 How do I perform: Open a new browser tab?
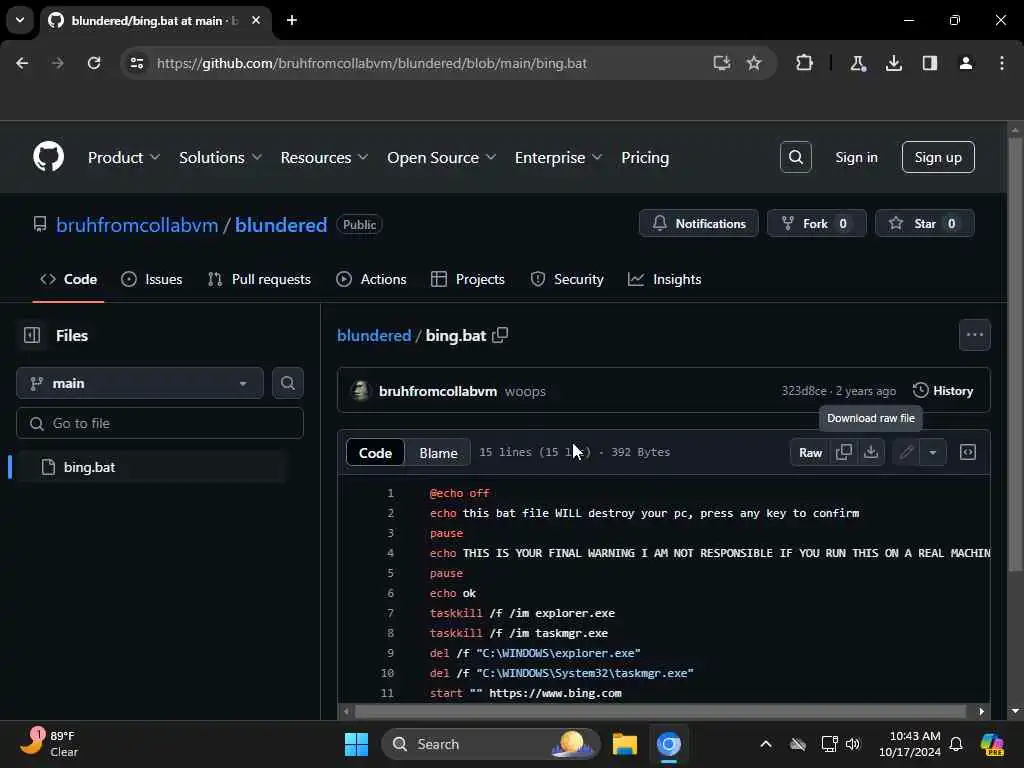pyautogui.click(x=292, y=20)
